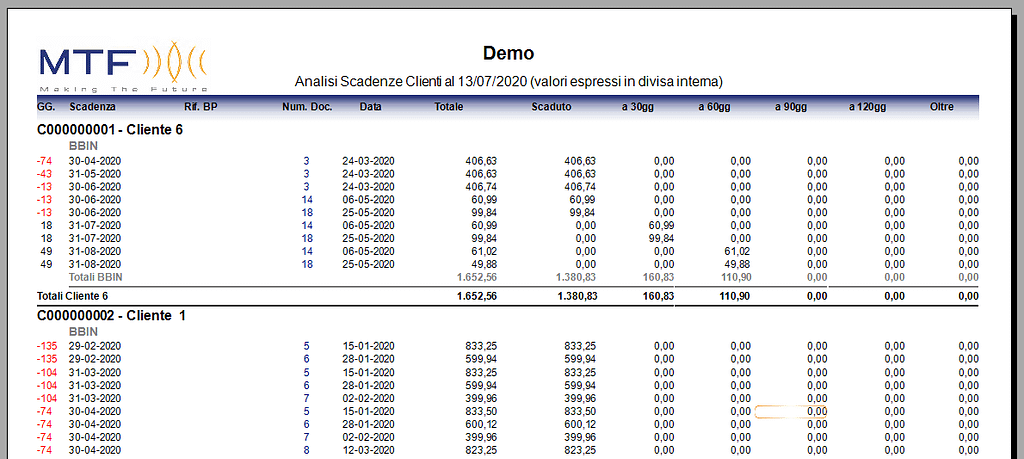Select 833,50 in the Totale column
The image size is (1024, 459).
tap(481, 411)
